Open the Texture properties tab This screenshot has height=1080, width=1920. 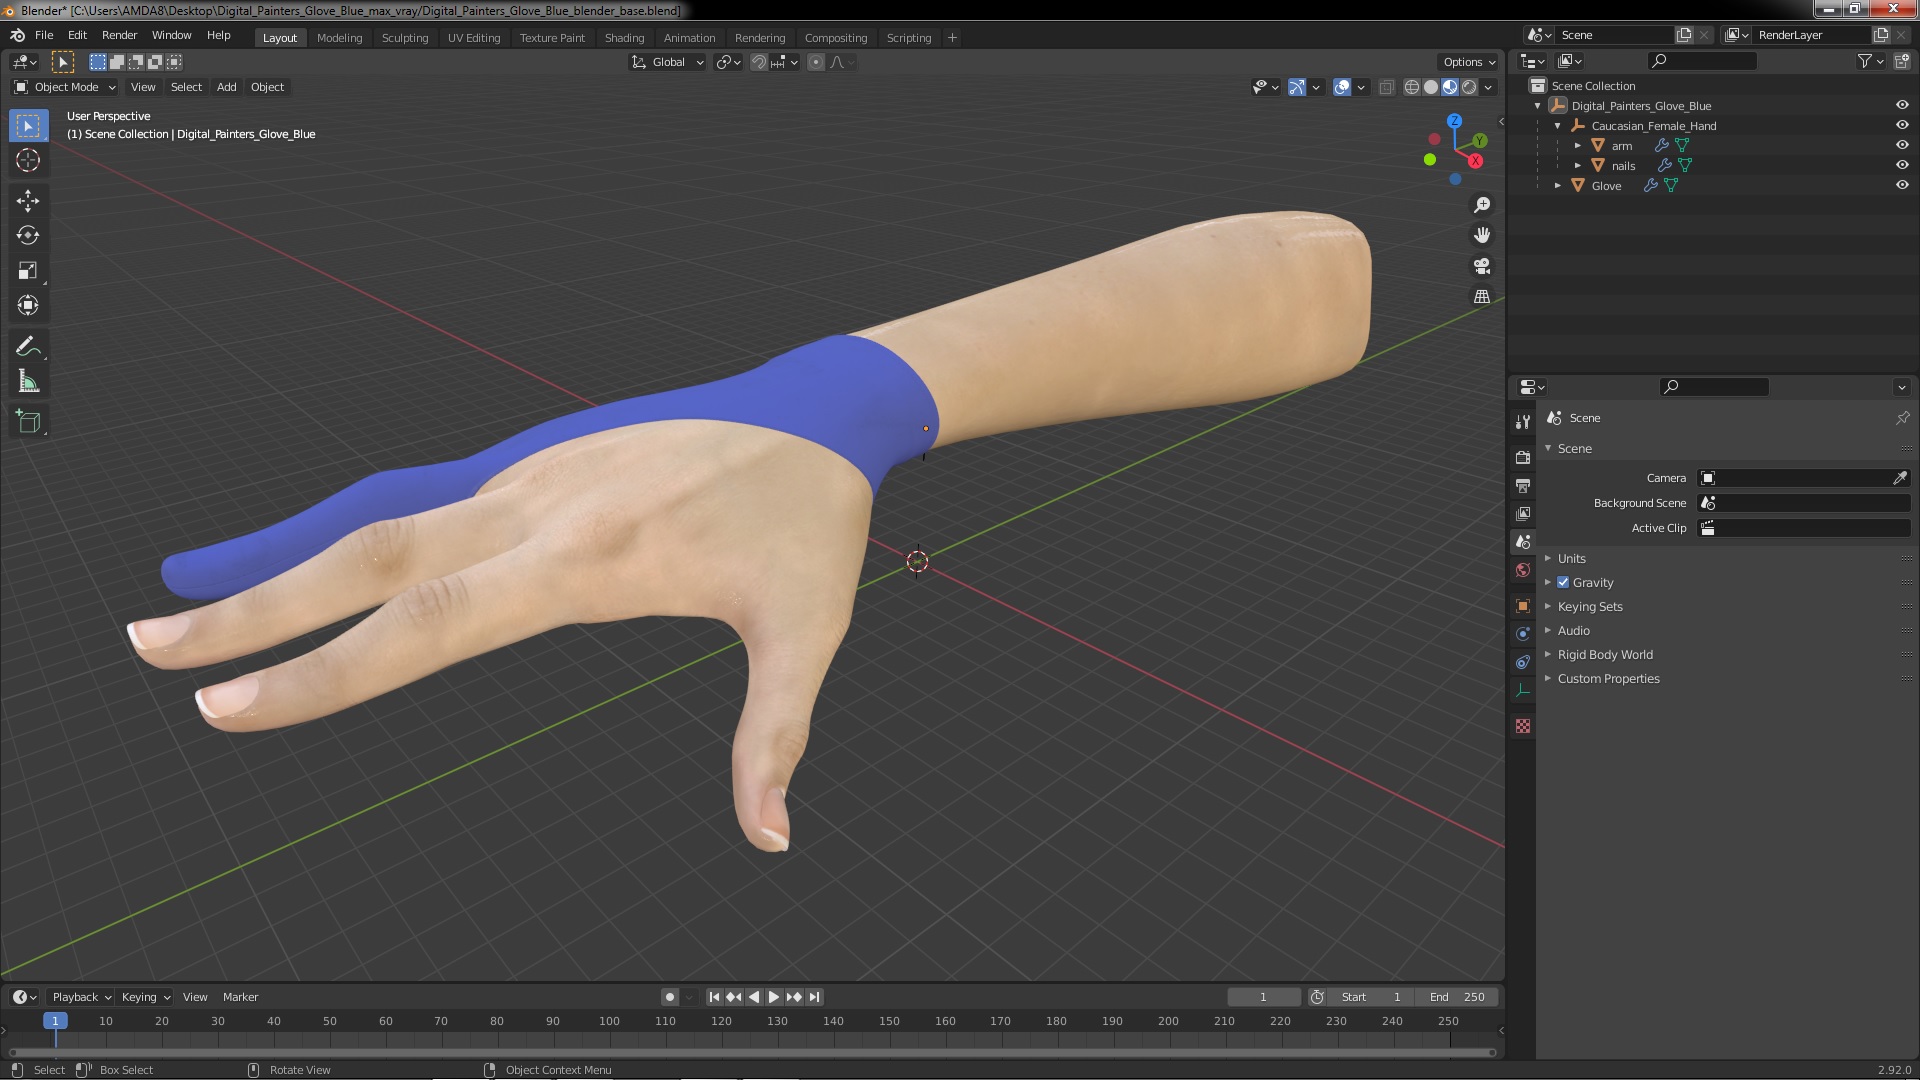coord(1522,726)
